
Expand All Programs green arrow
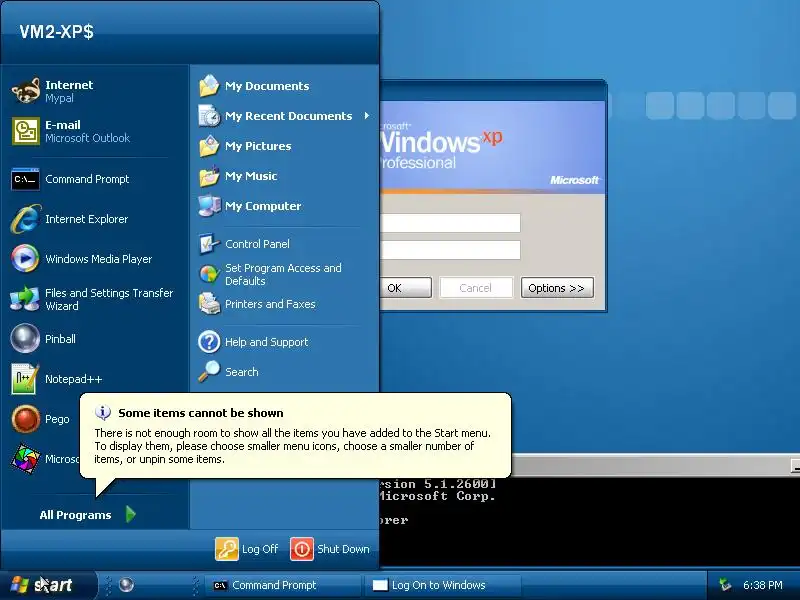(131, 514)
